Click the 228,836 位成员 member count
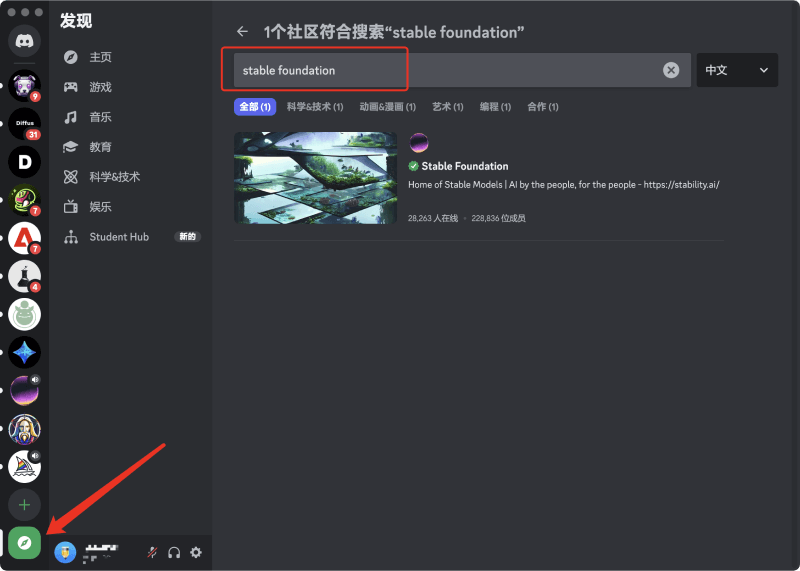Image resolution: width=800 pixels, height=571 pixels. pos(498,218)
